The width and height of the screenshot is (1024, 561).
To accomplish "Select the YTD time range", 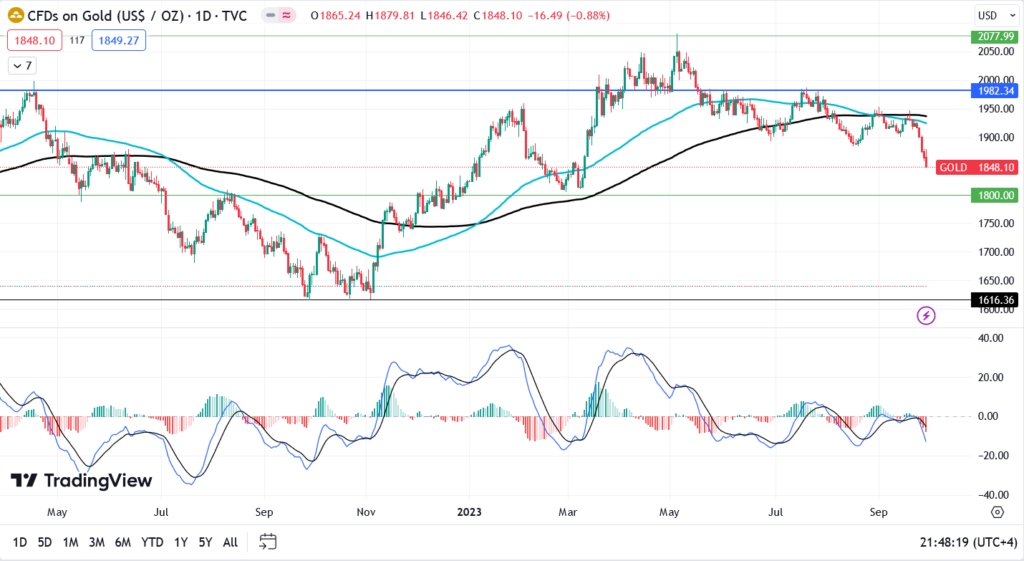I will click(x=152, y=542).
